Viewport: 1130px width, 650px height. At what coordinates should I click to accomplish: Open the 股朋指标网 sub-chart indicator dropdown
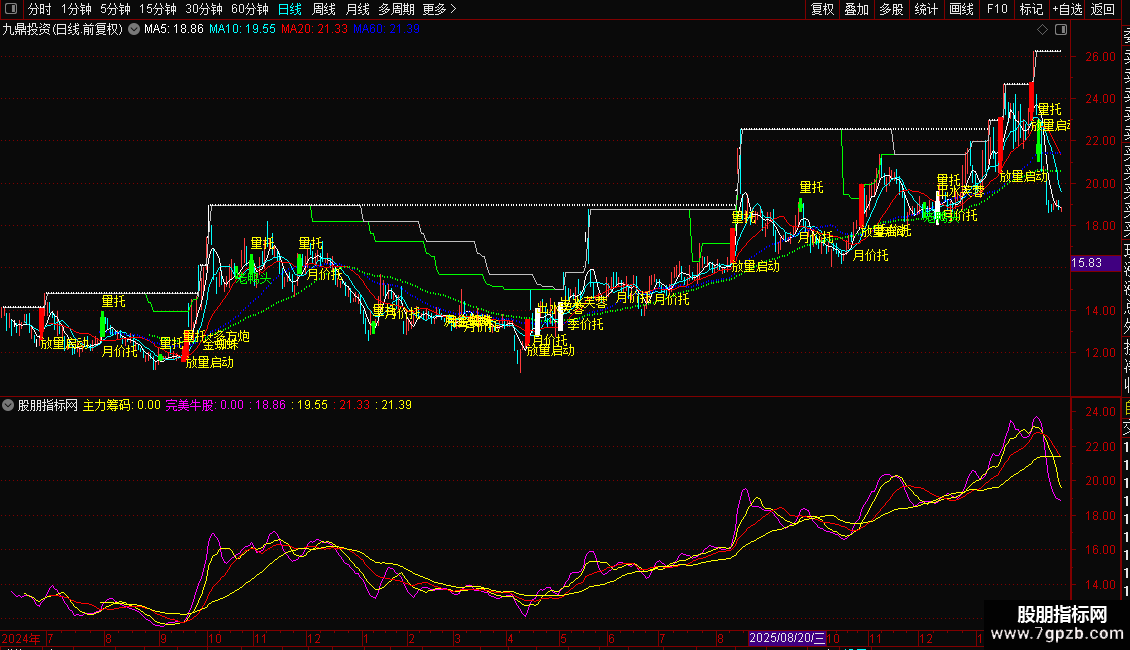(x=8, y=405)
